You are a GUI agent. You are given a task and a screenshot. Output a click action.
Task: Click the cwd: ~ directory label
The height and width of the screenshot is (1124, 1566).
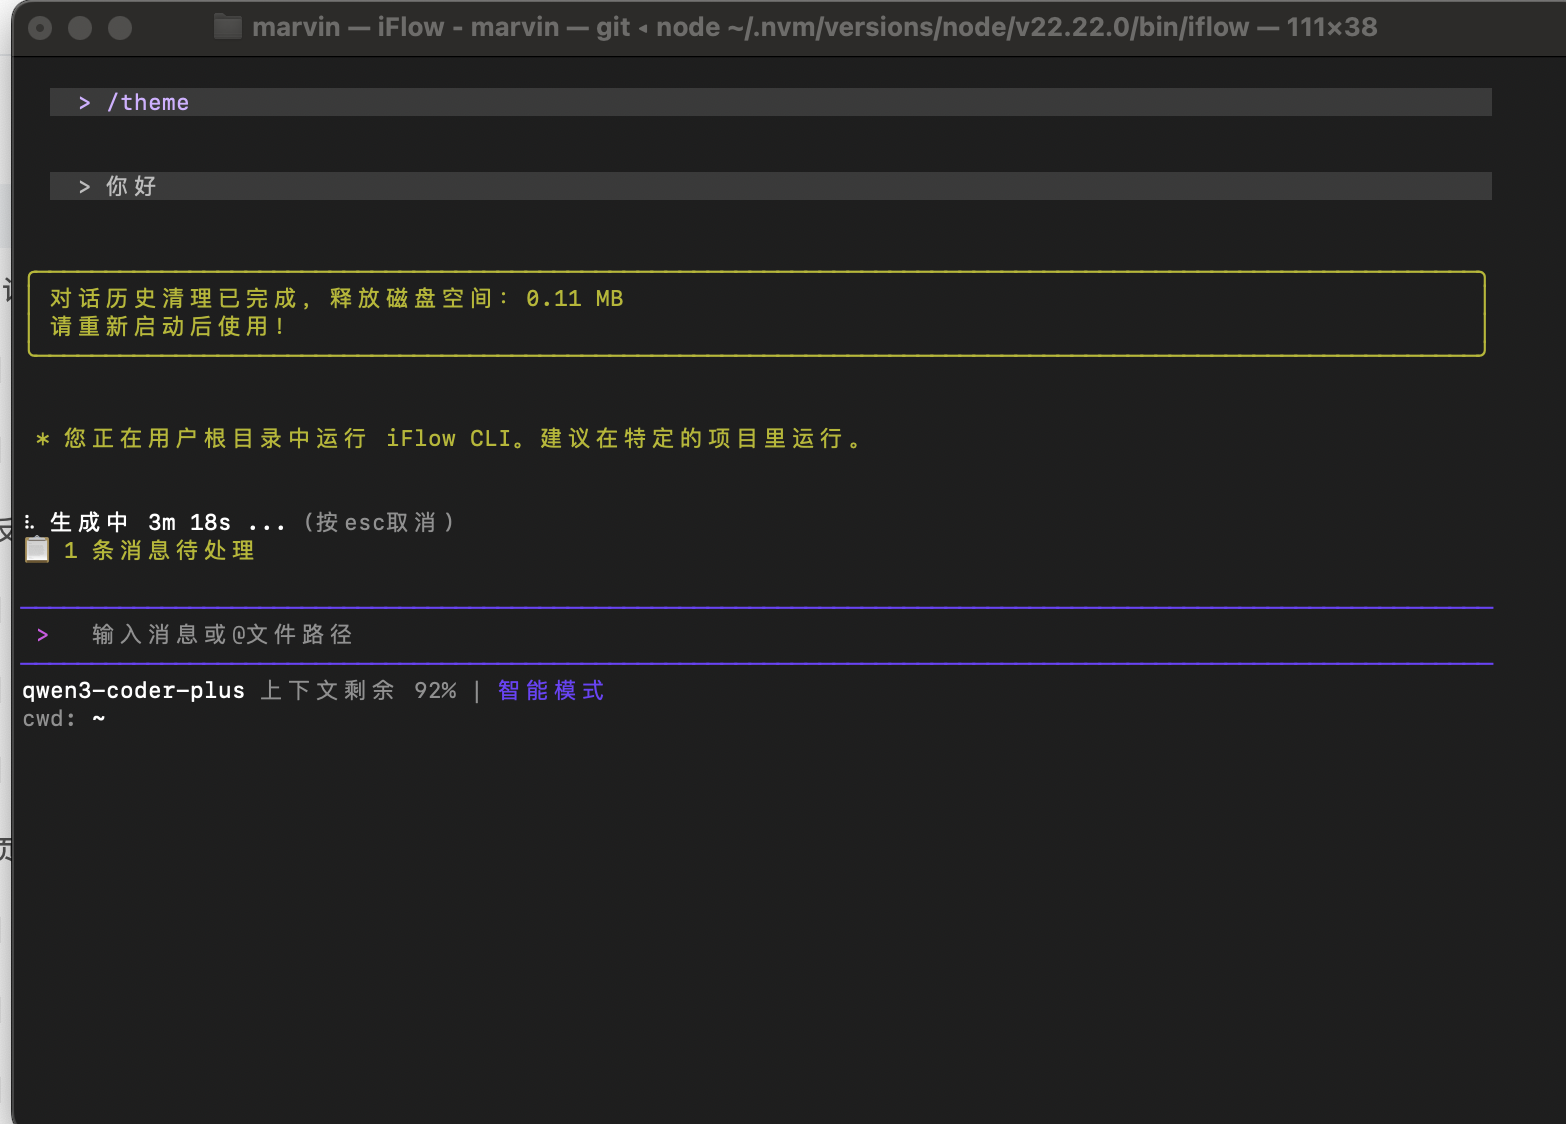pyautogui.click(x=63, y=719)
